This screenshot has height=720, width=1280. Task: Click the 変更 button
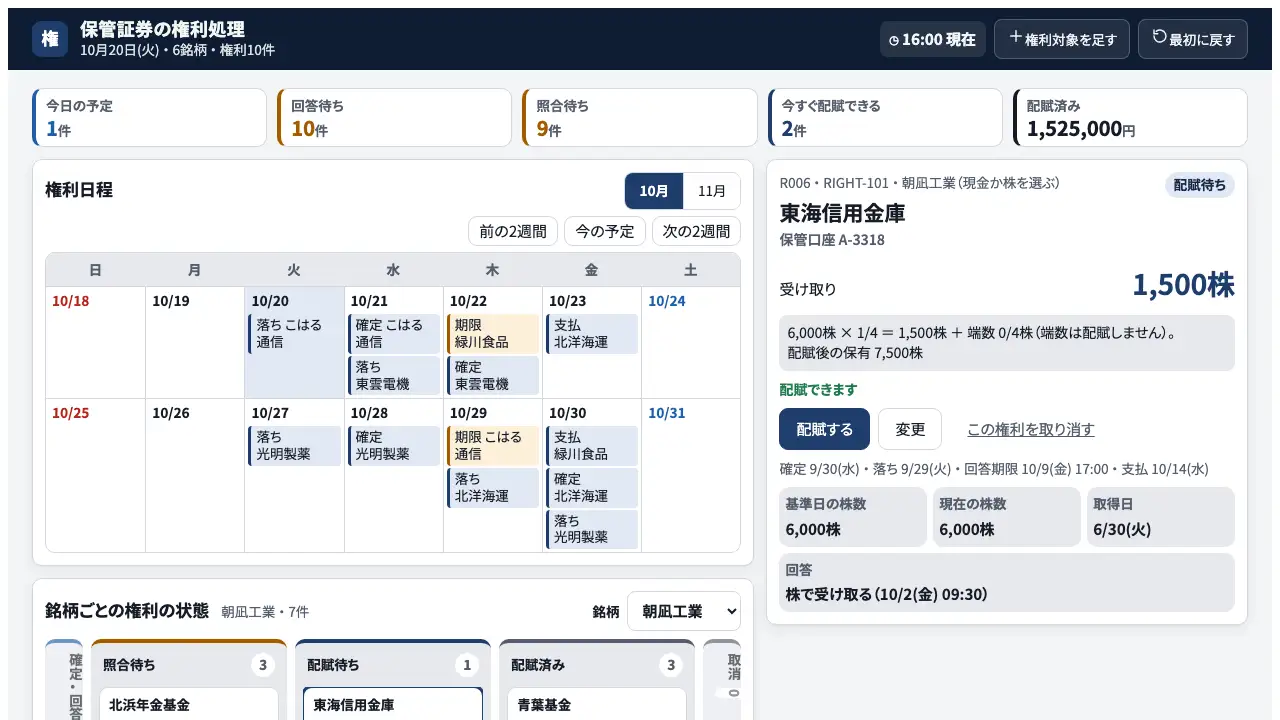(x=910, y=429)
